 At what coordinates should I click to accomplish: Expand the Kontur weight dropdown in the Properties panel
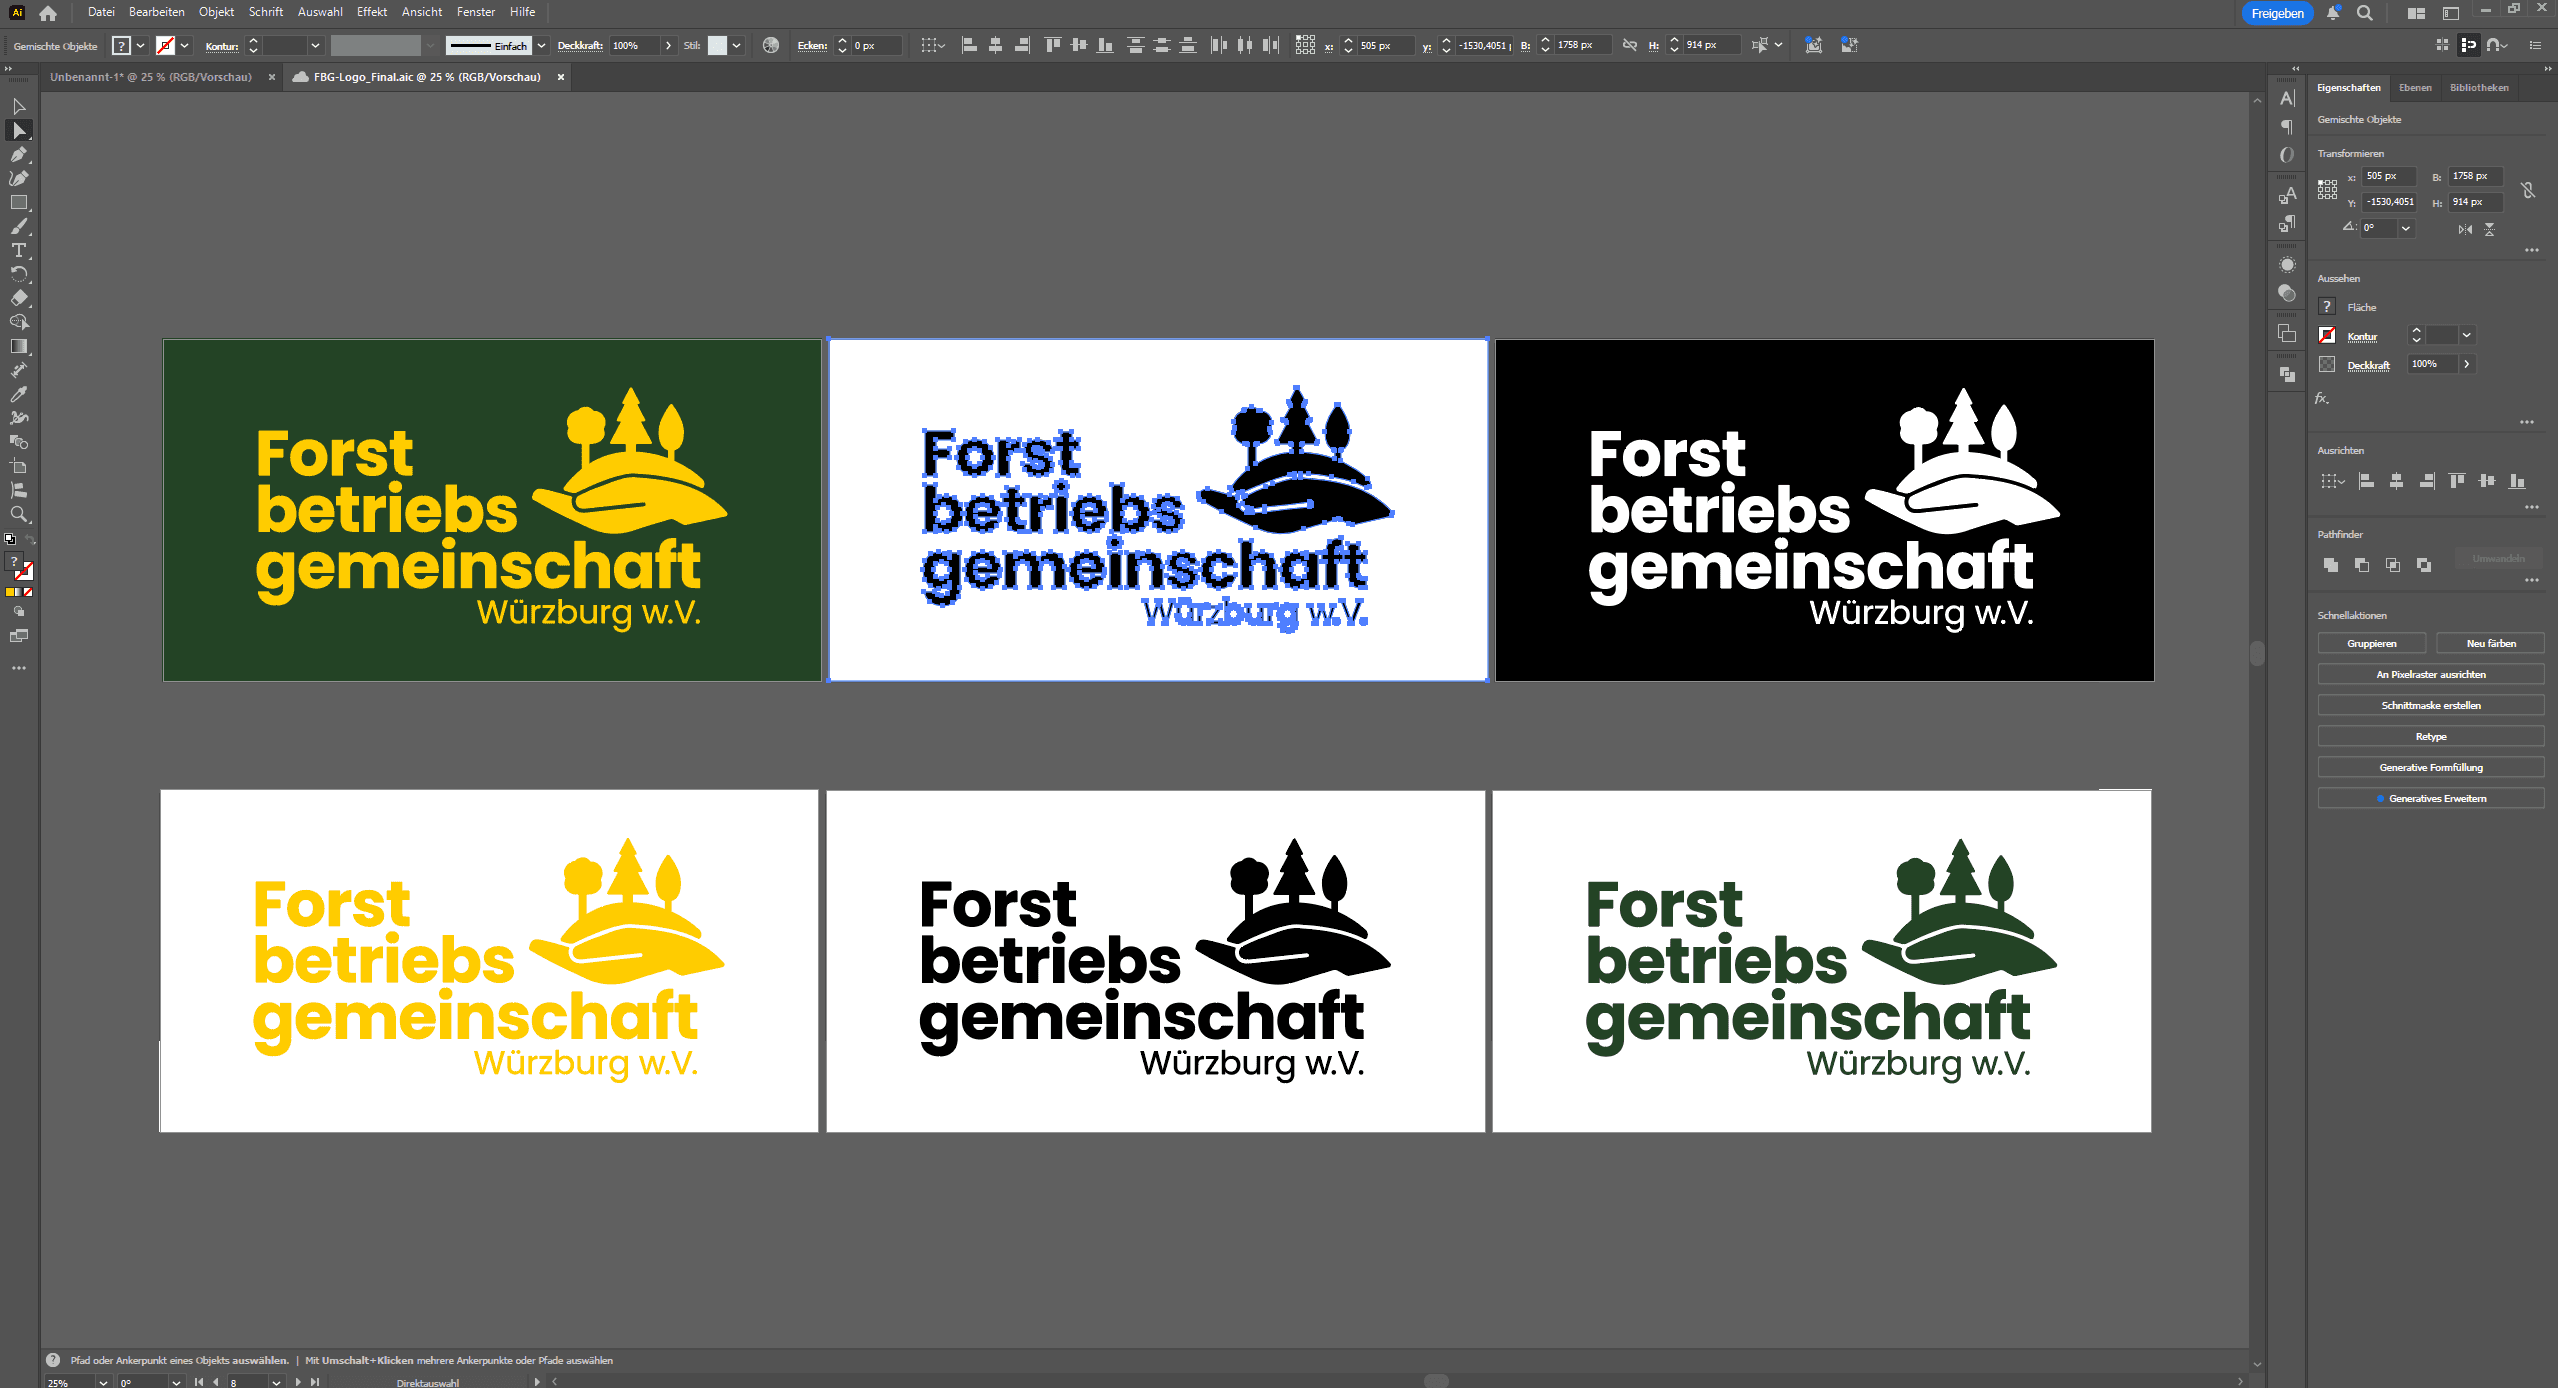click(2467, 336)
